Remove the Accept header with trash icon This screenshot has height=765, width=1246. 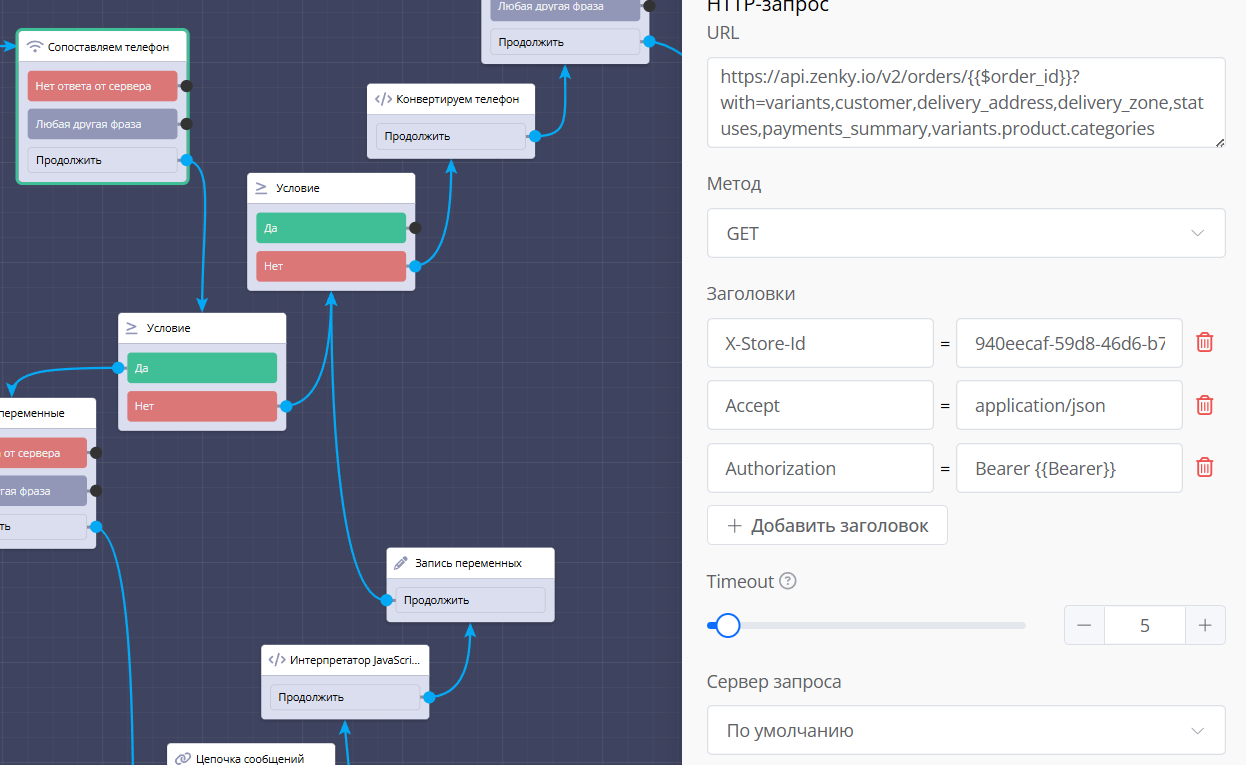pyautogui.click(x=1205, y=405)
